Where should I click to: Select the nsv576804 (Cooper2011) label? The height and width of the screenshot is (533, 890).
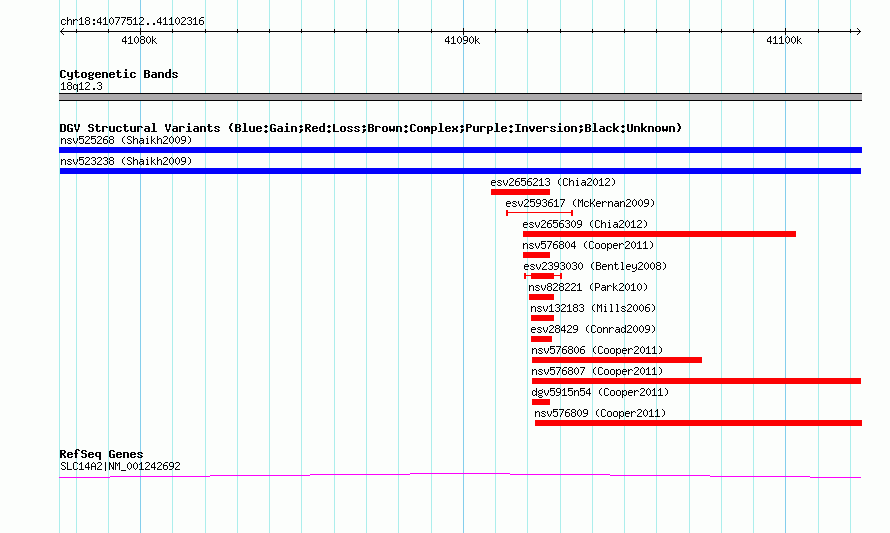(x=588, y=245)
